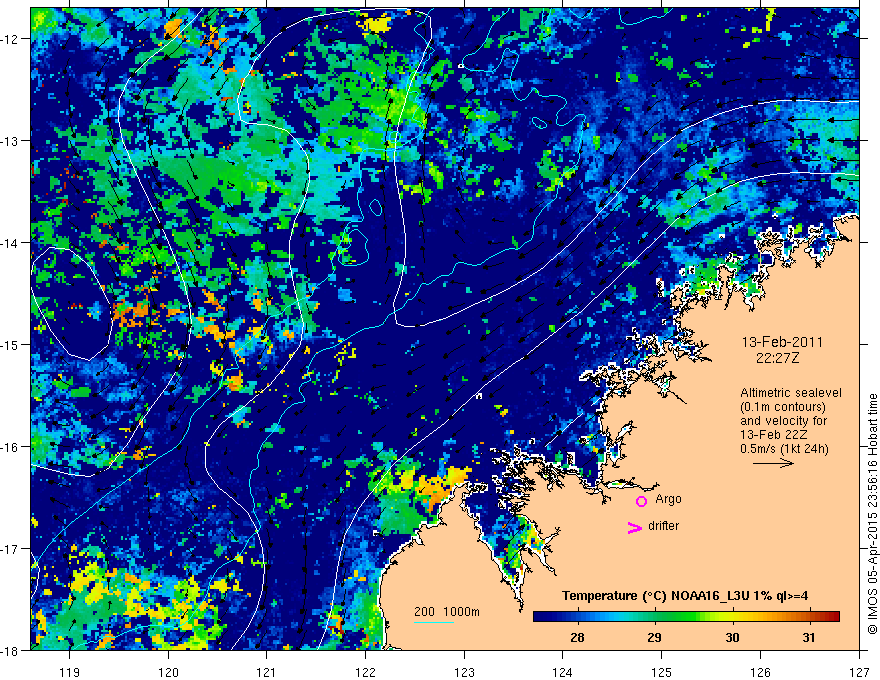The width and height of the screenshot is (880, 680).
Task: Click the 'Argo' legend label
Action: [x=668, y=499]
